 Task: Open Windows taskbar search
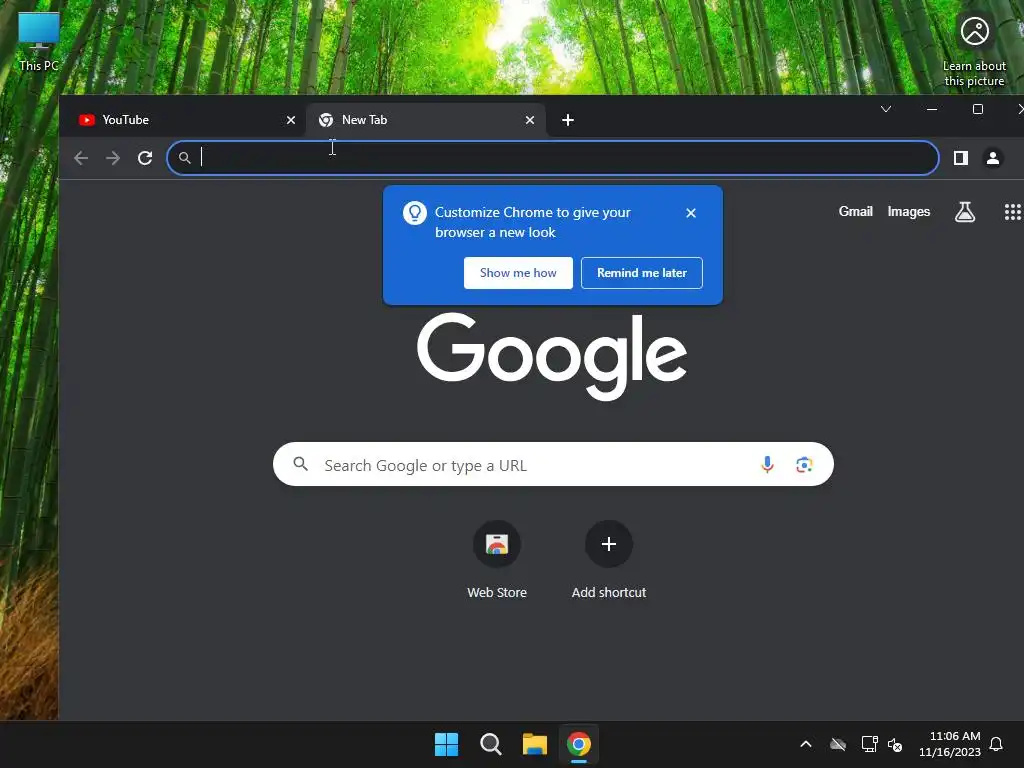490,744
